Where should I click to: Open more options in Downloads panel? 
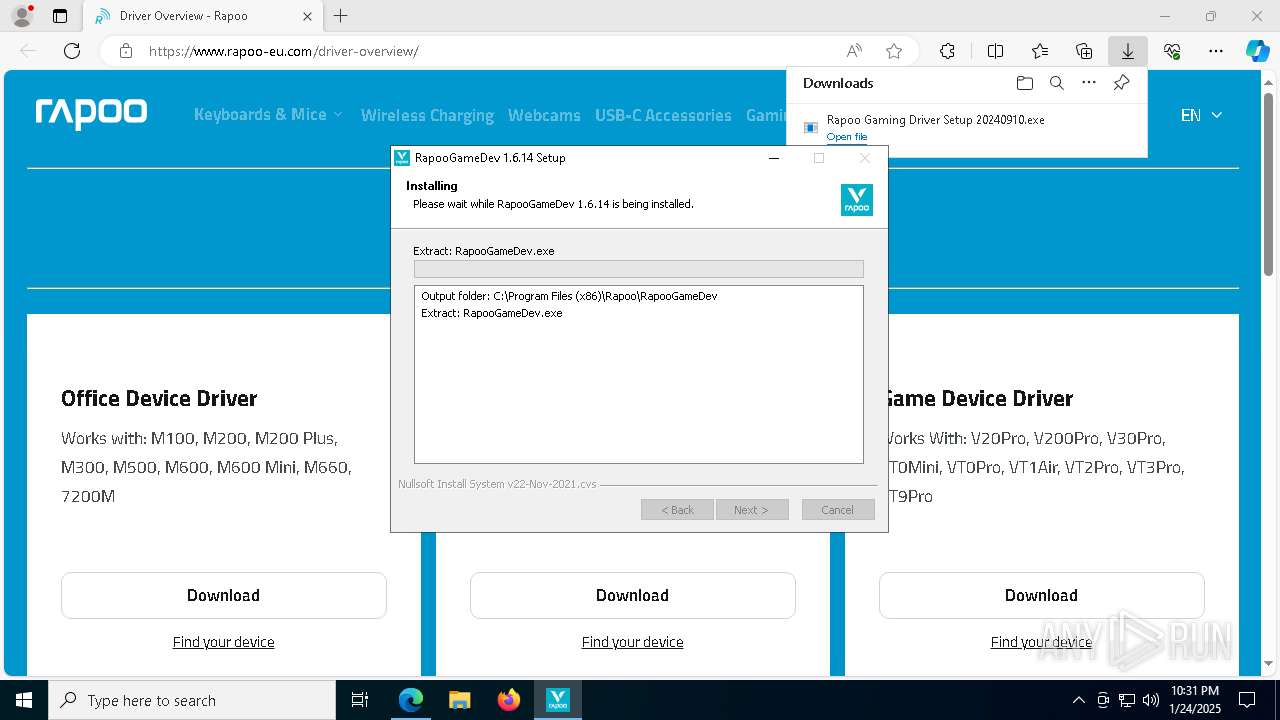1089,83
